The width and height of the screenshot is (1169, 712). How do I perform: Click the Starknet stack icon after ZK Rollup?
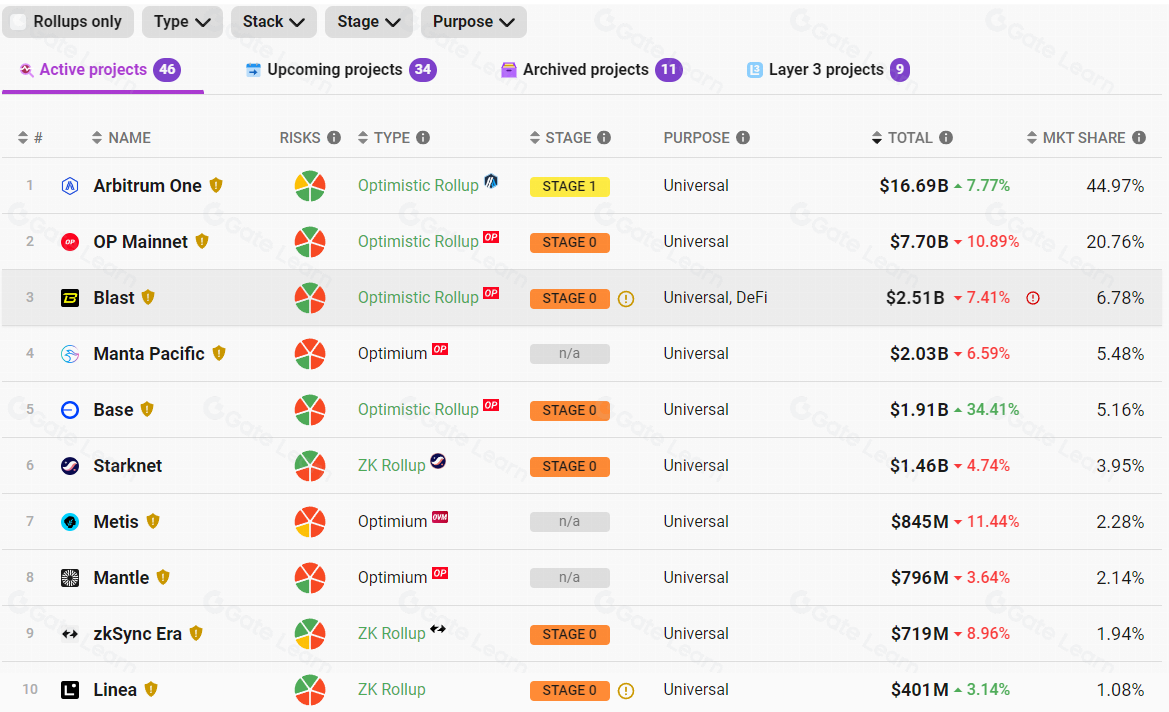point(438,462)
